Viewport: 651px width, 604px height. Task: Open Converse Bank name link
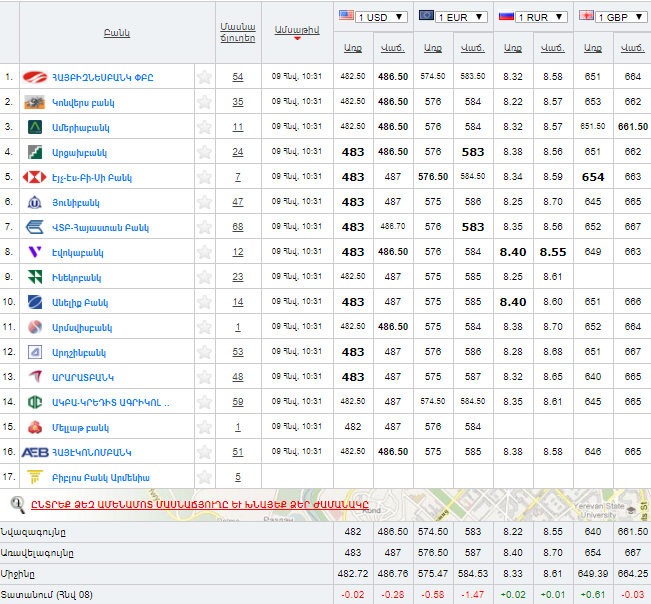point(83,103)
